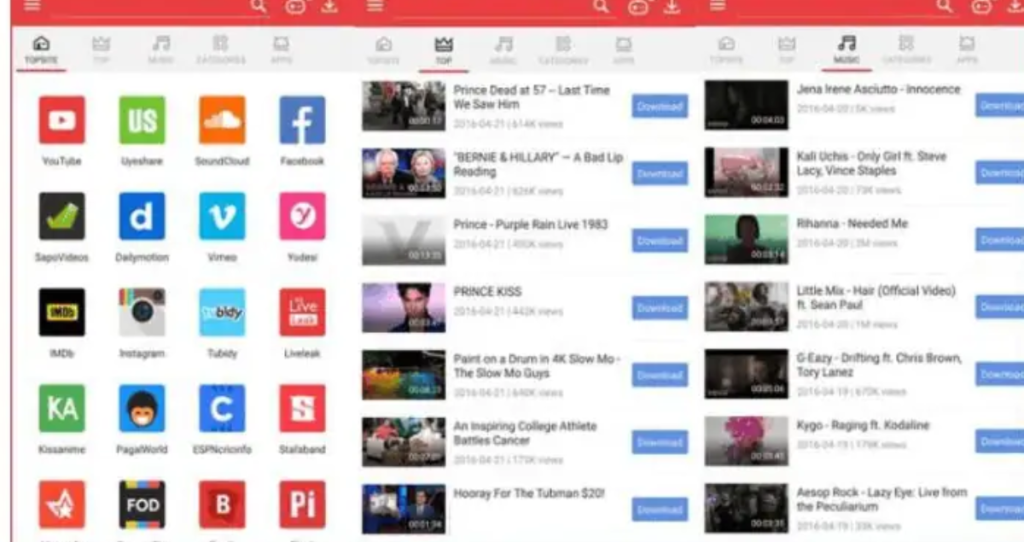1024x542 pixels.
Task: Click downloads icon above the site icons grid
Action: click(x=330, y=7)
